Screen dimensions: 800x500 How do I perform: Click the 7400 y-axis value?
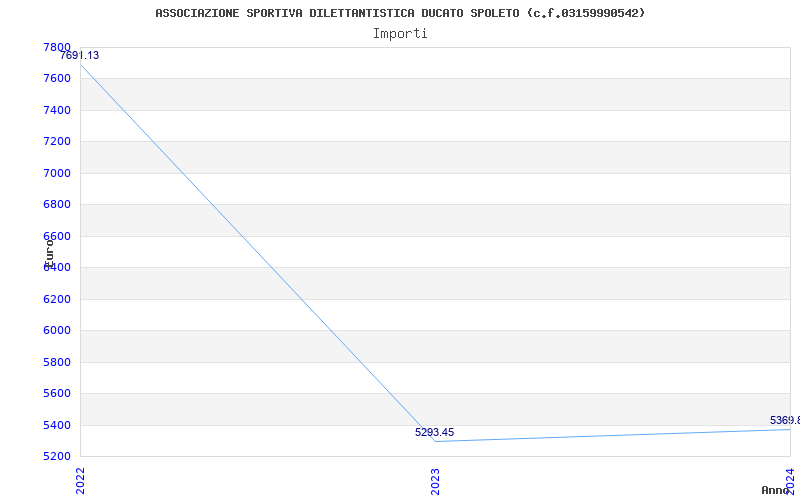pos(57,110)
